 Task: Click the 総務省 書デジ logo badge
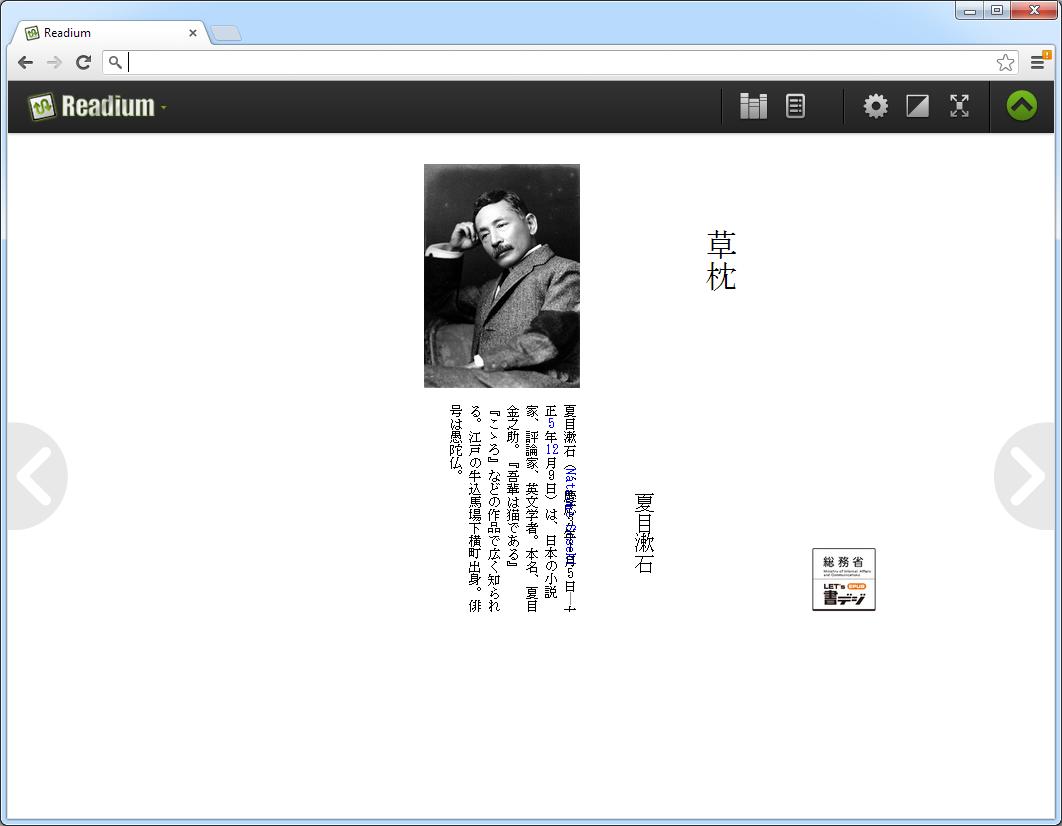(x=844, y=580)
